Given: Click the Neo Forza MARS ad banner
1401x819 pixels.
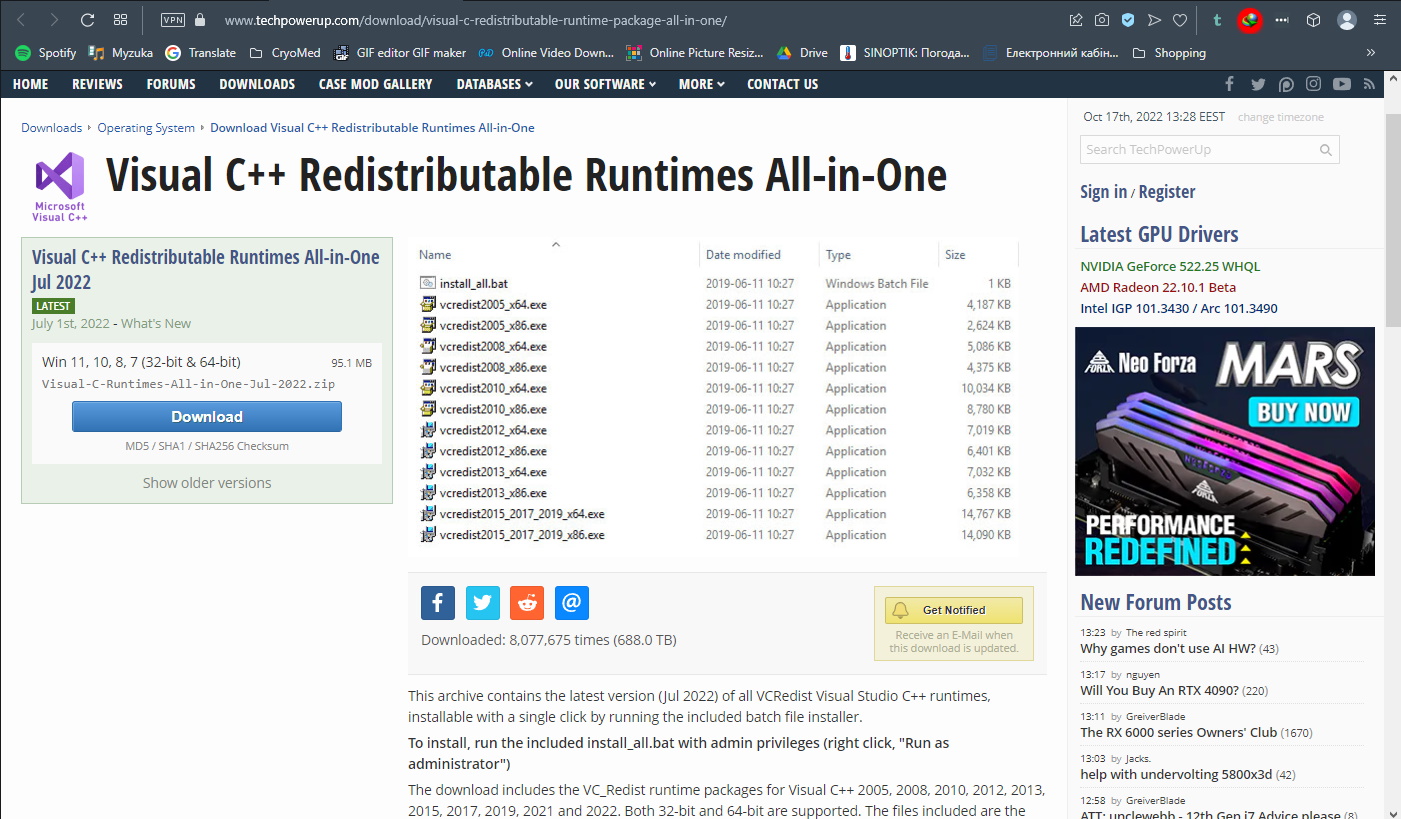Looking at the screenshot, I should pyautogui.click(x=1225, y=451).
